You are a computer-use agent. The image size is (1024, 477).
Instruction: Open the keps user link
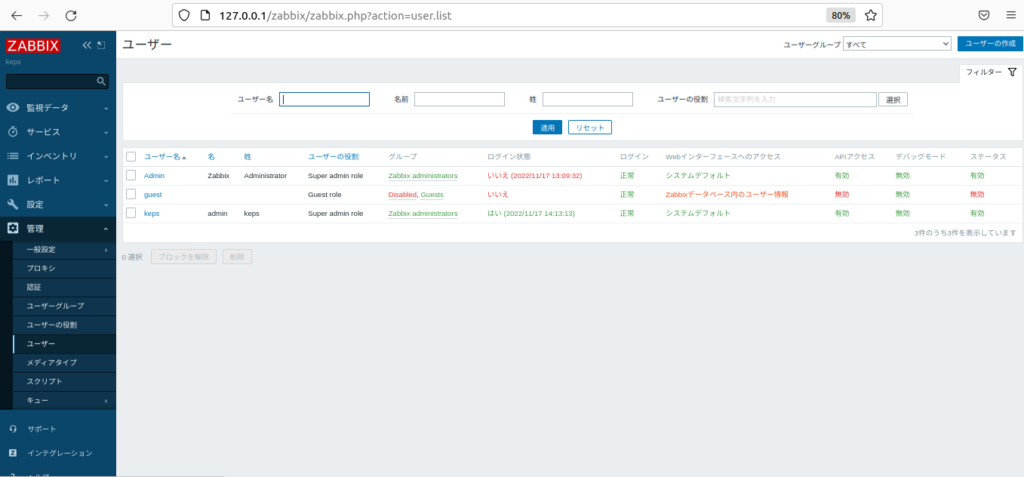[x=152, y=213]
